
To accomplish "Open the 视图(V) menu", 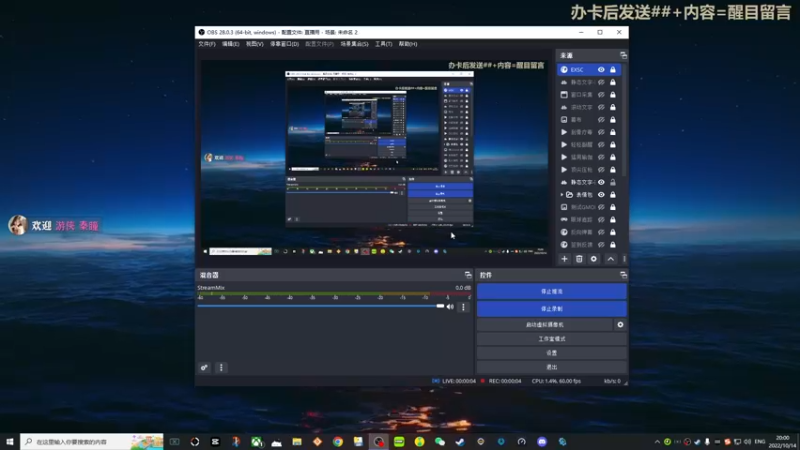I will coord(255,44).
